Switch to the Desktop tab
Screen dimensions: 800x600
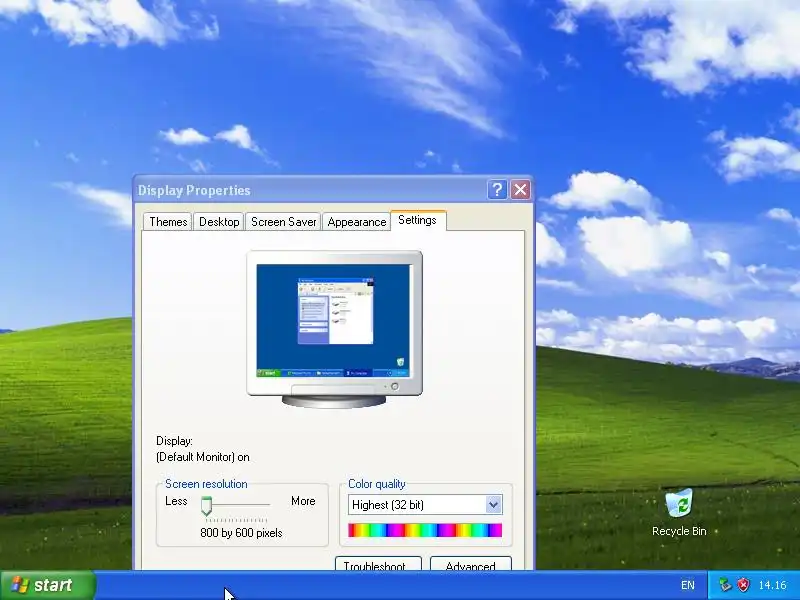pos(219,222)
